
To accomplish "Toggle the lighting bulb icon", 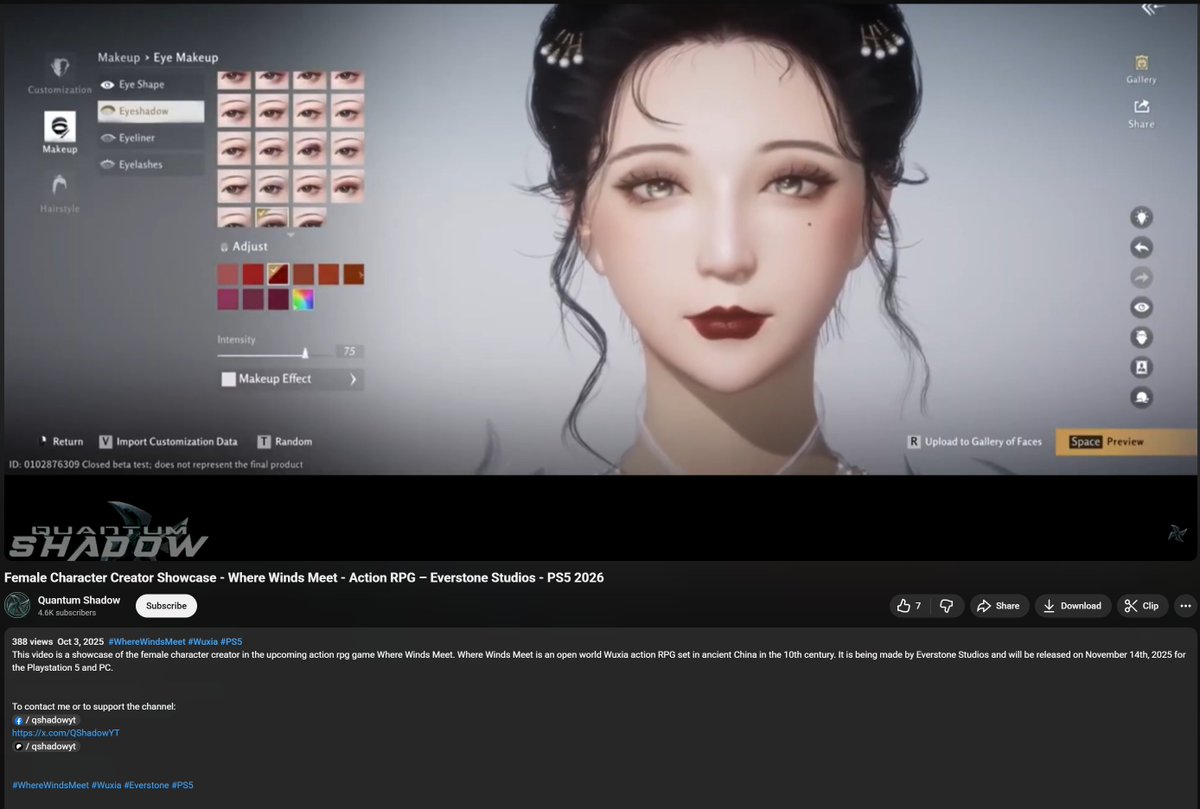I will (1141, 217).
